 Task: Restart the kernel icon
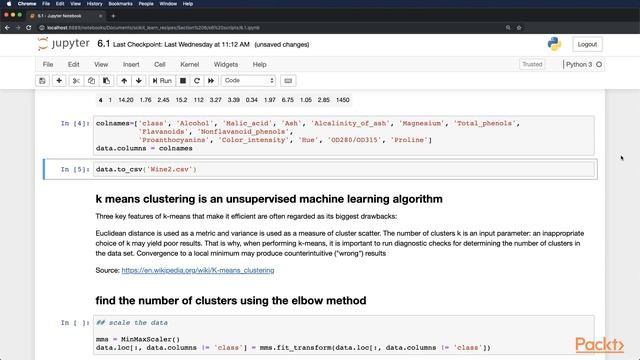coord(197,81)
